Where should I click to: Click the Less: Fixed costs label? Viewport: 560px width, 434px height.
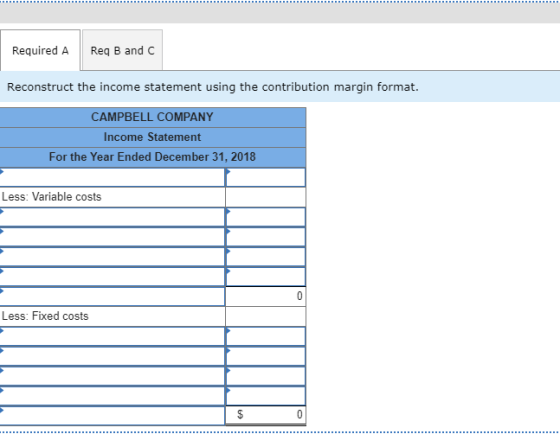coord(45,316)
